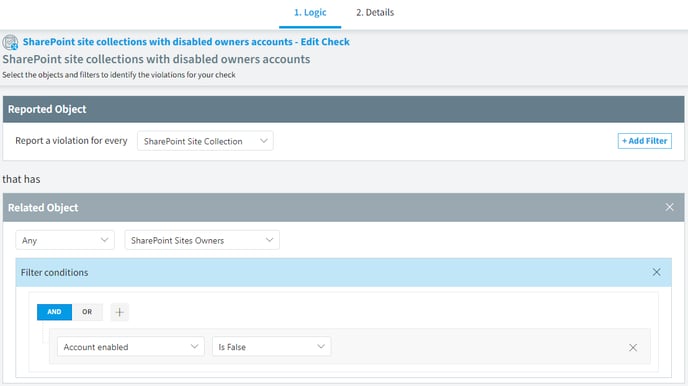The height and width of the screenshot is (386, 688).
Task: Remove the Related Object section
Action: click(x=669, y=207)
